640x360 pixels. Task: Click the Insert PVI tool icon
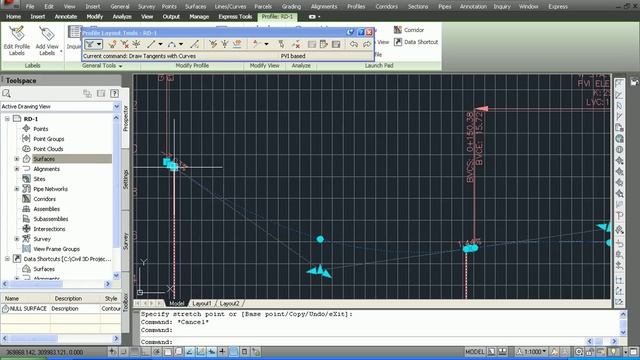pos(113,44)
